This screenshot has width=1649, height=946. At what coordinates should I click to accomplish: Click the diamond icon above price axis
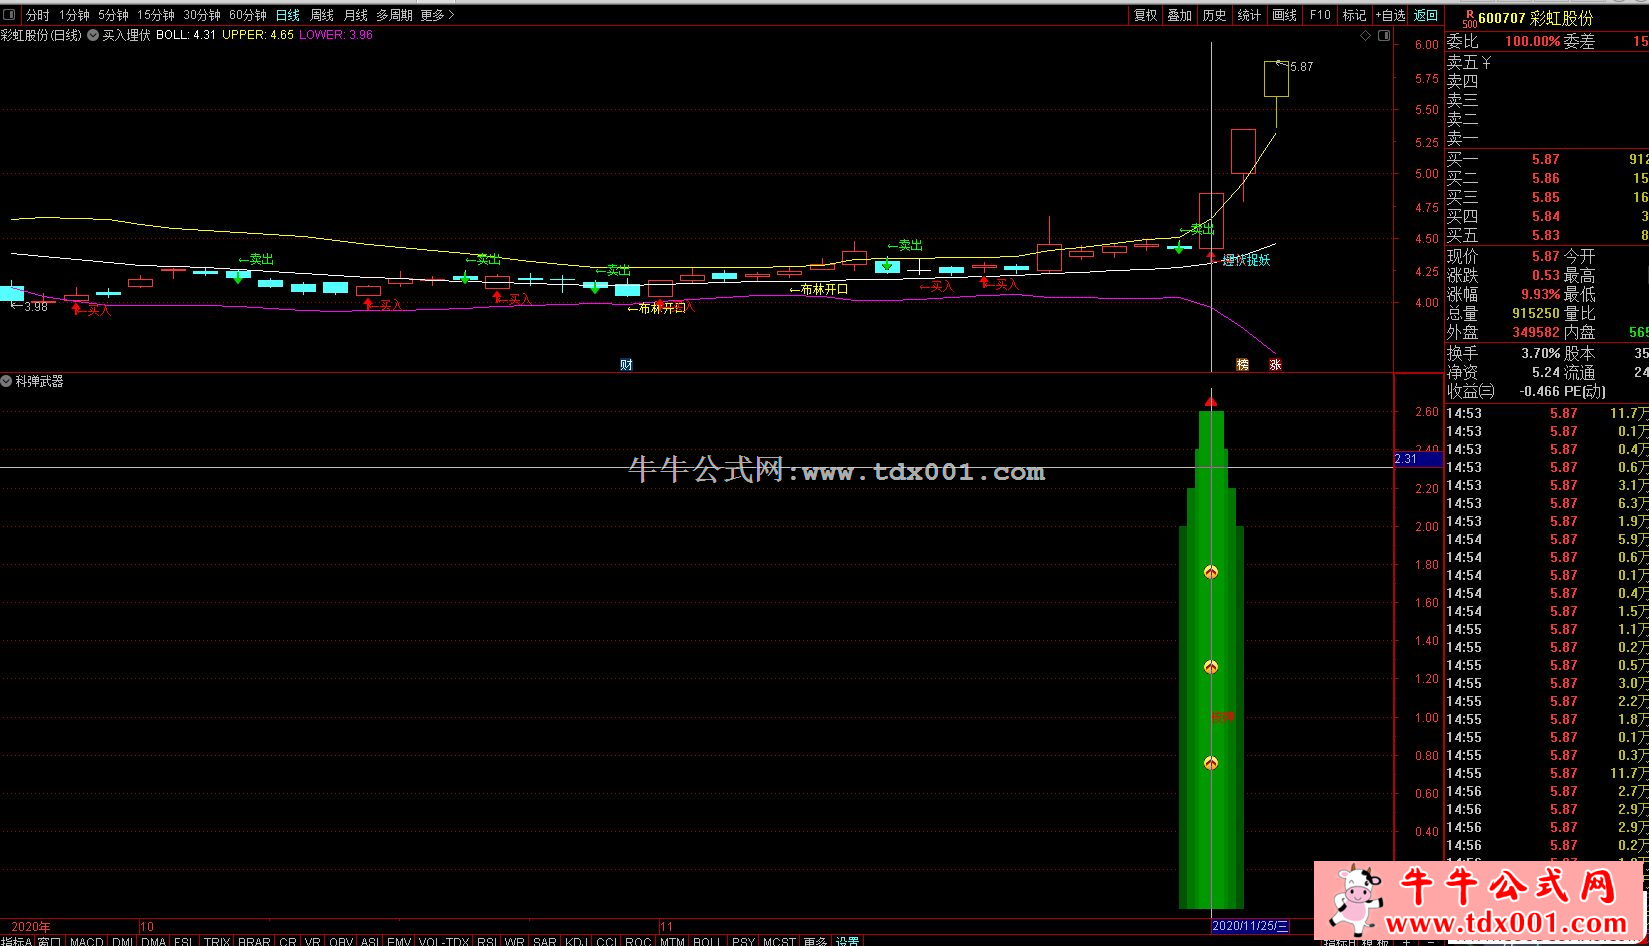coord(1366,35)
